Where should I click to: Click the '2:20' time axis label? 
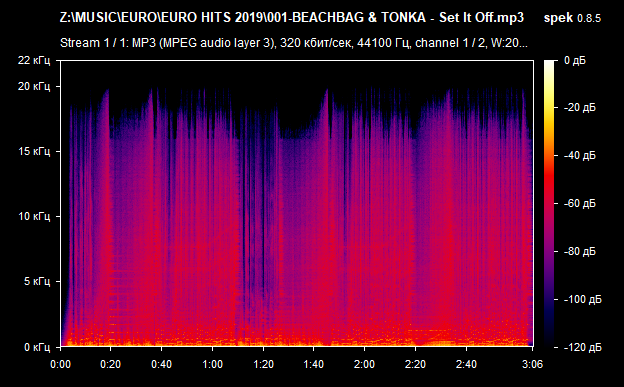pyautogui.click(x=415, y=364)
